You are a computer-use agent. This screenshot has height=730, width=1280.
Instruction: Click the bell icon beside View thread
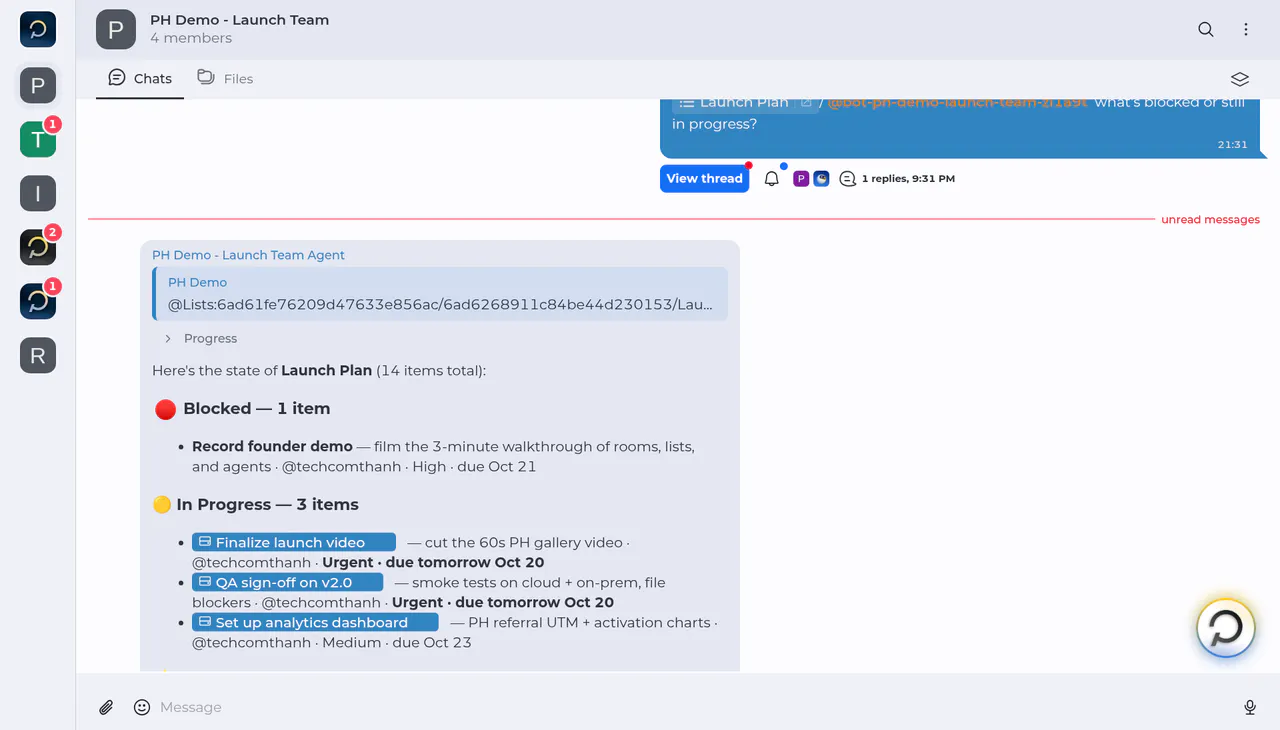point(772,179)
